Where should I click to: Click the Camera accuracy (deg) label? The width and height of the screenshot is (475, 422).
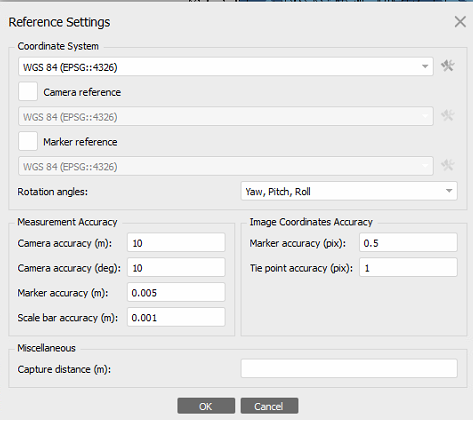pos(69,268)
